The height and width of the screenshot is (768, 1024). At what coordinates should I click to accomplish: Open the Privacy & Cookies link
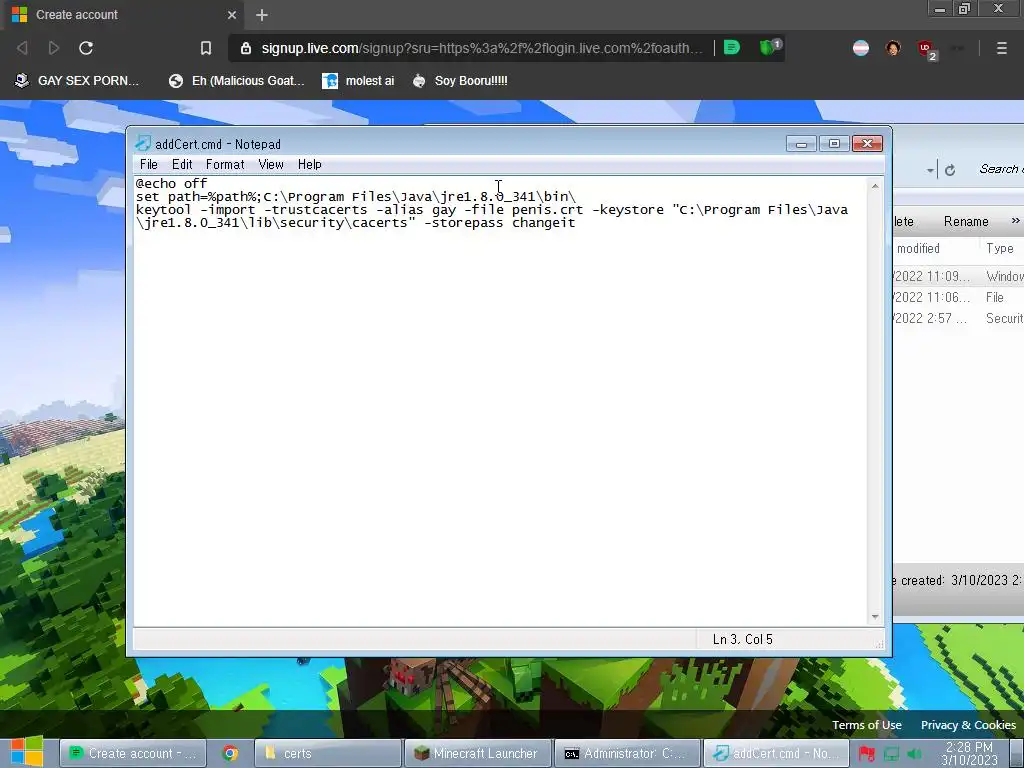tap(968, 725)
